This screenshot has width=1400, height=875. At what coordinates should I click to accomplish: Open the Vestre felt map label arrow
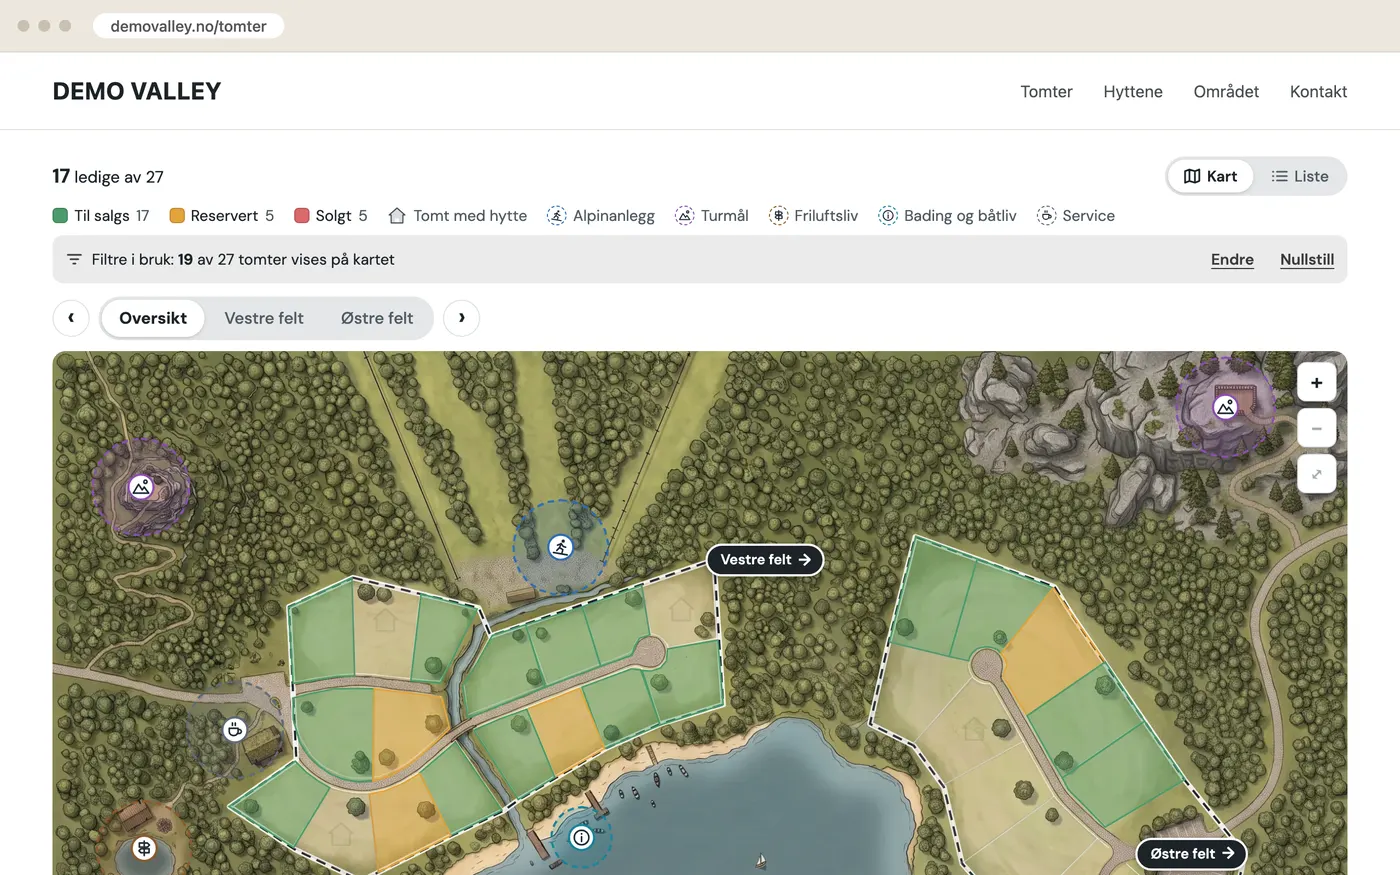[x=765, y=560]
